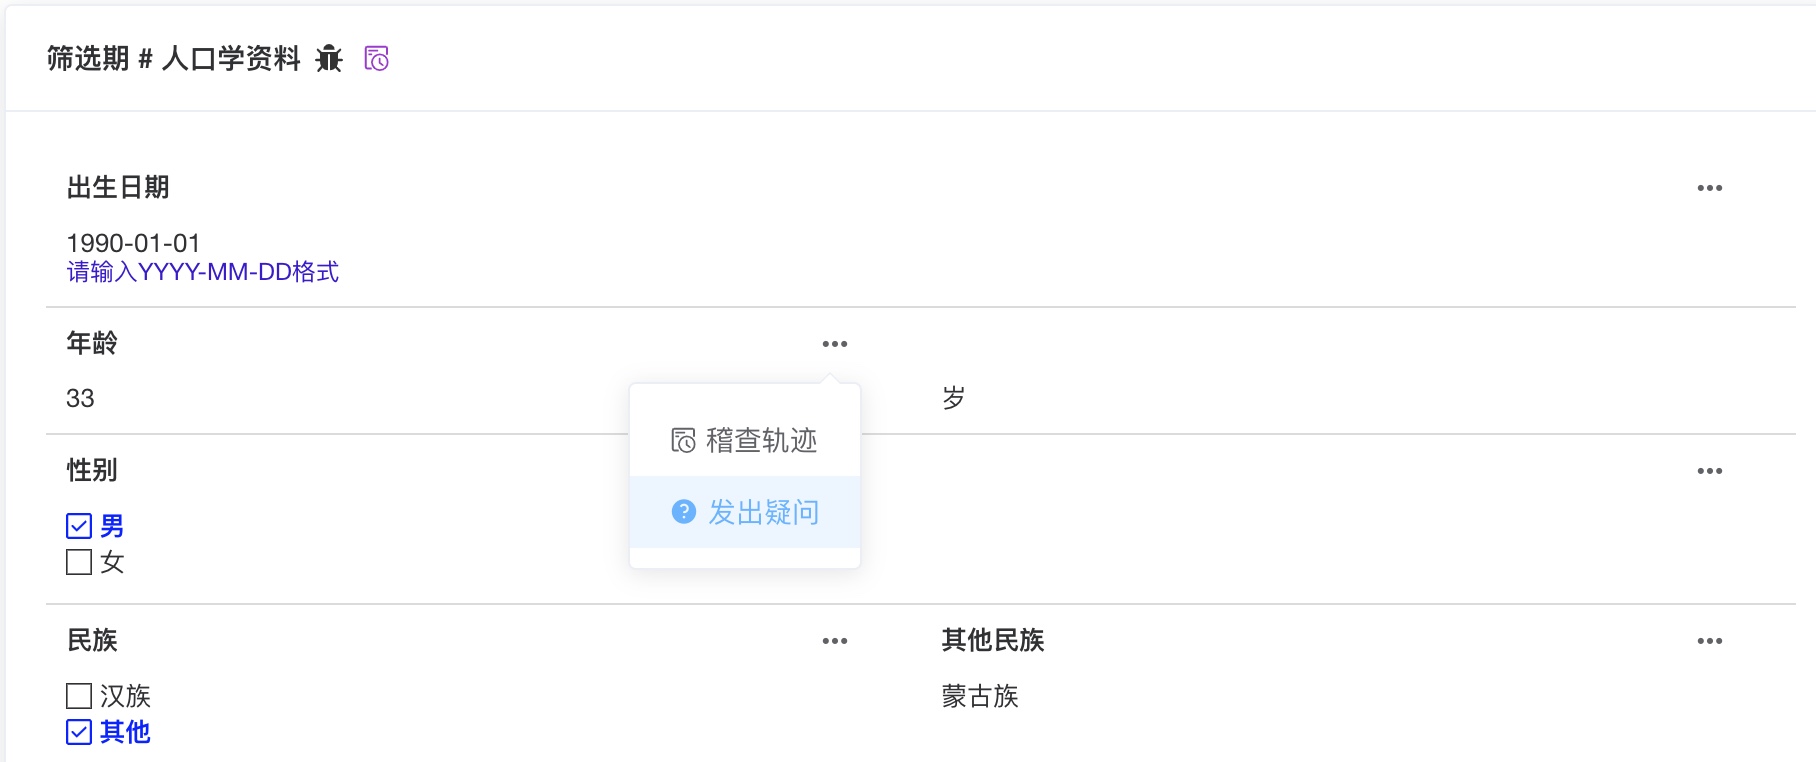Click the purple audit trail icon in header
Screen dimensions: 1816x762
tap(378, 59)
